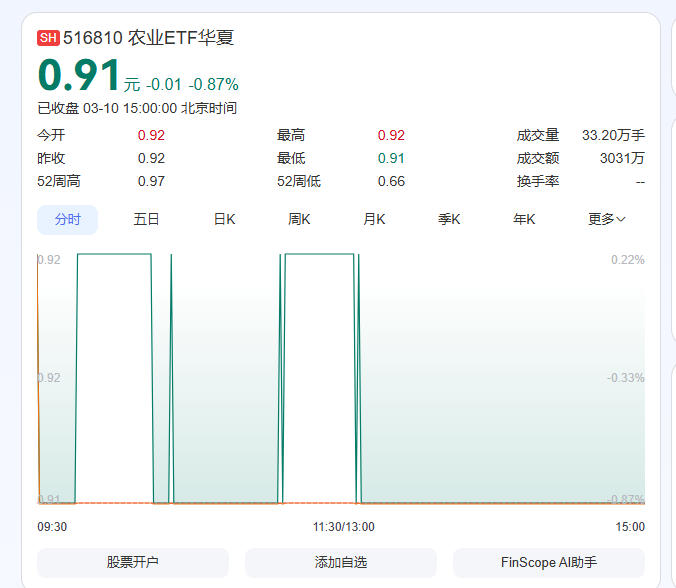Click the large 0.91 current price
Viewport: 676px width, 588px height.
[x=78, y=76]
